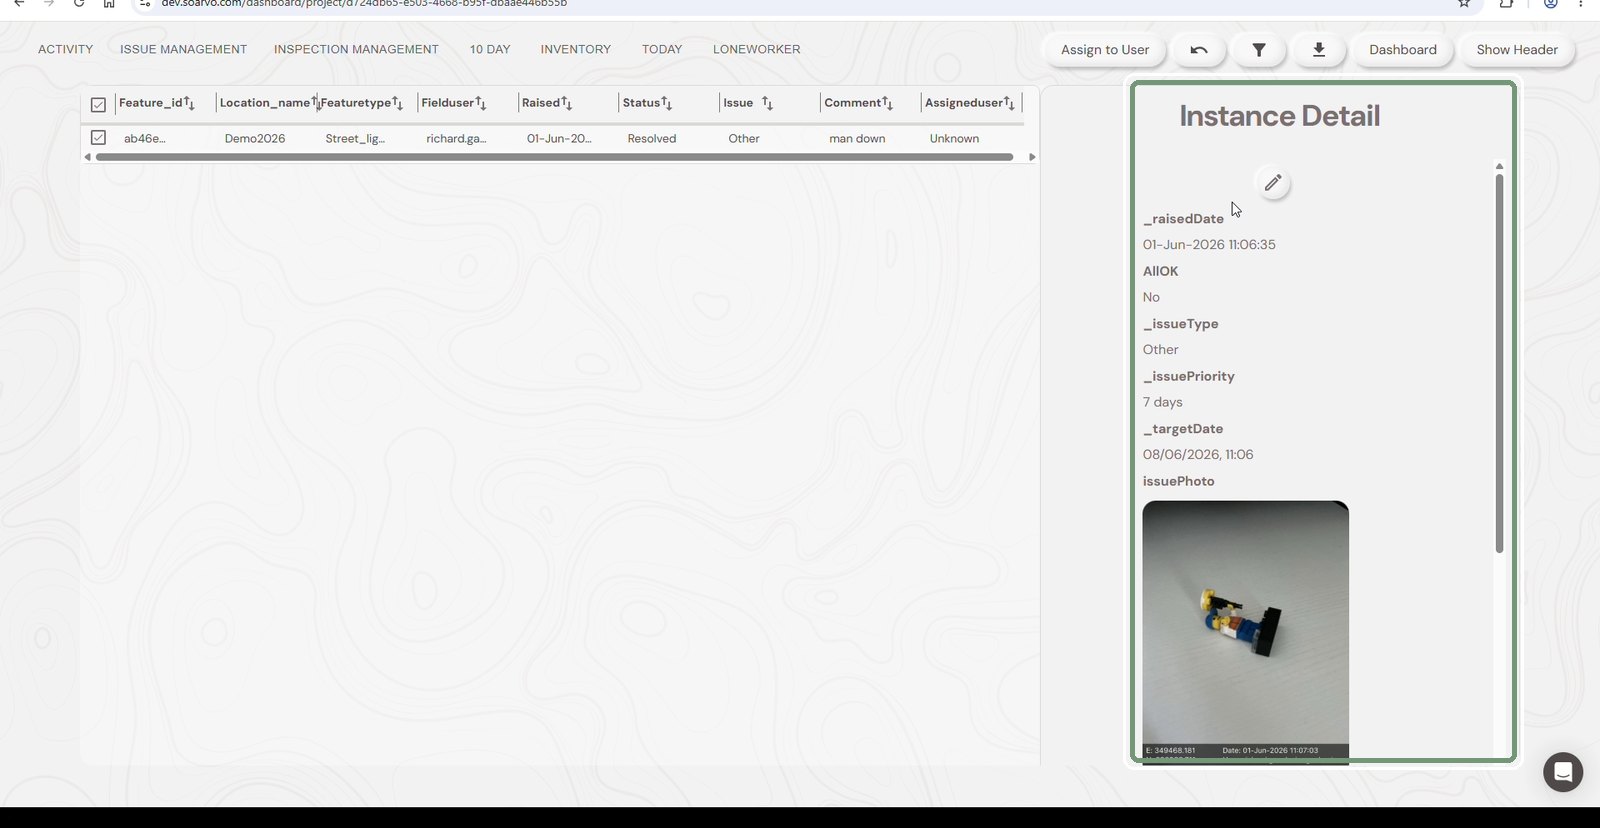This screenshot has width=1600, height=828.
Task: Open the INVENTORY tab
Action: (x=576, y=49)
